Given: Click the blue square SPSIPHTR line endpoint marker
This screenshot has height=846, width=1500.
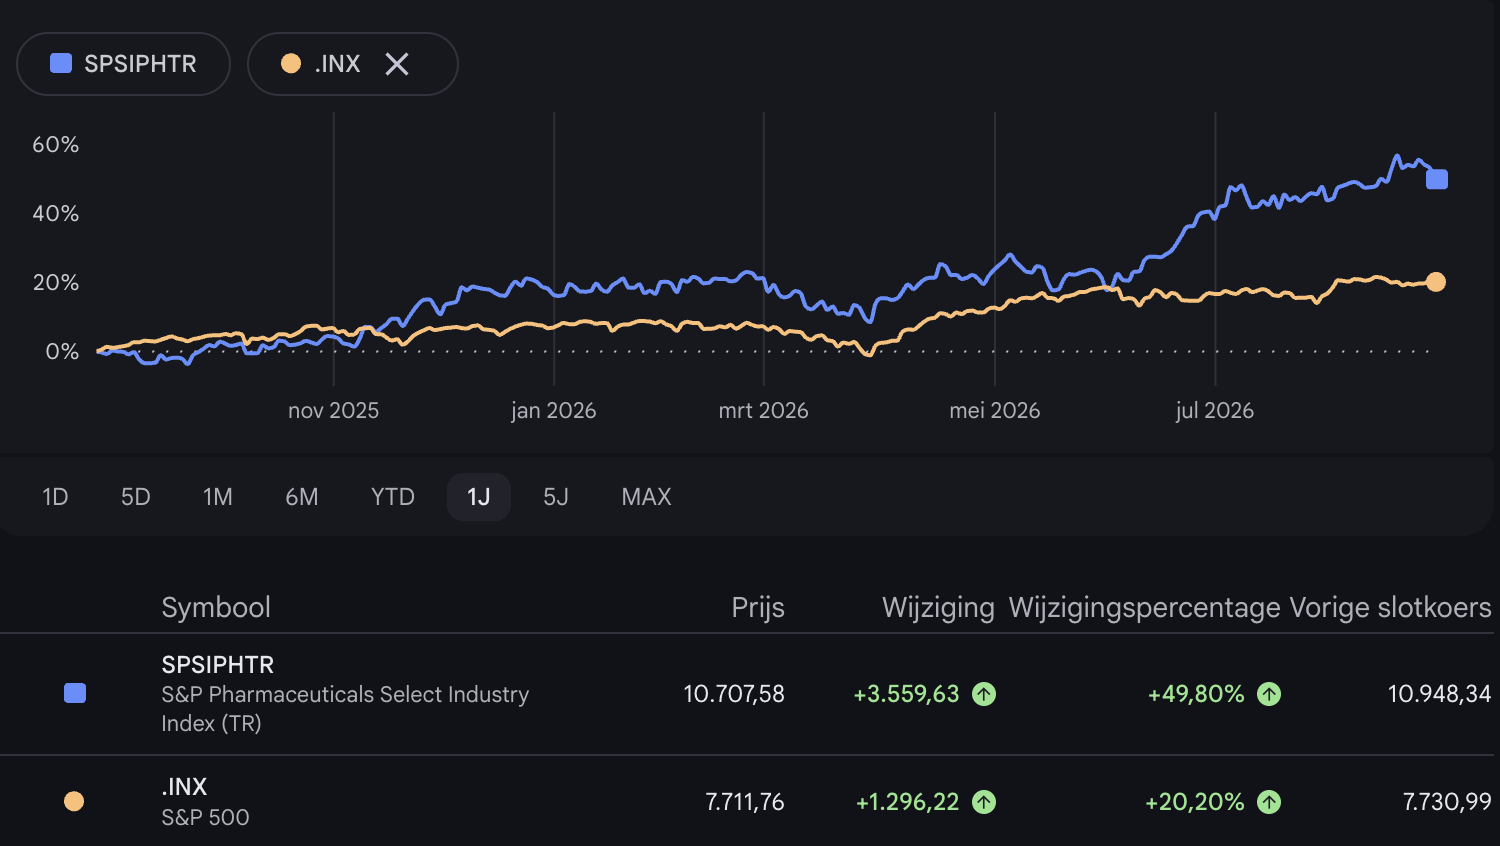Looking at the screenshot, I should tap(1437, 179).
